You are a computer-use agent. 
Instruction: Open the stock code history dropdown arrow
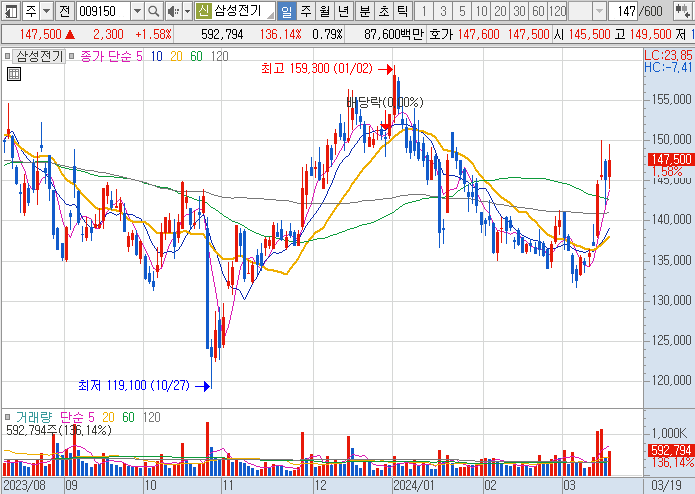click(x=137, y=11)
